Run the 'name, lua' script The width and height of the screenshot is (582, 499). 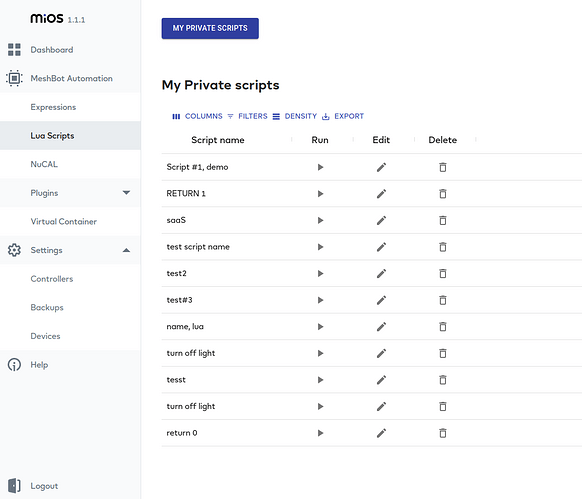coord(320,327)
